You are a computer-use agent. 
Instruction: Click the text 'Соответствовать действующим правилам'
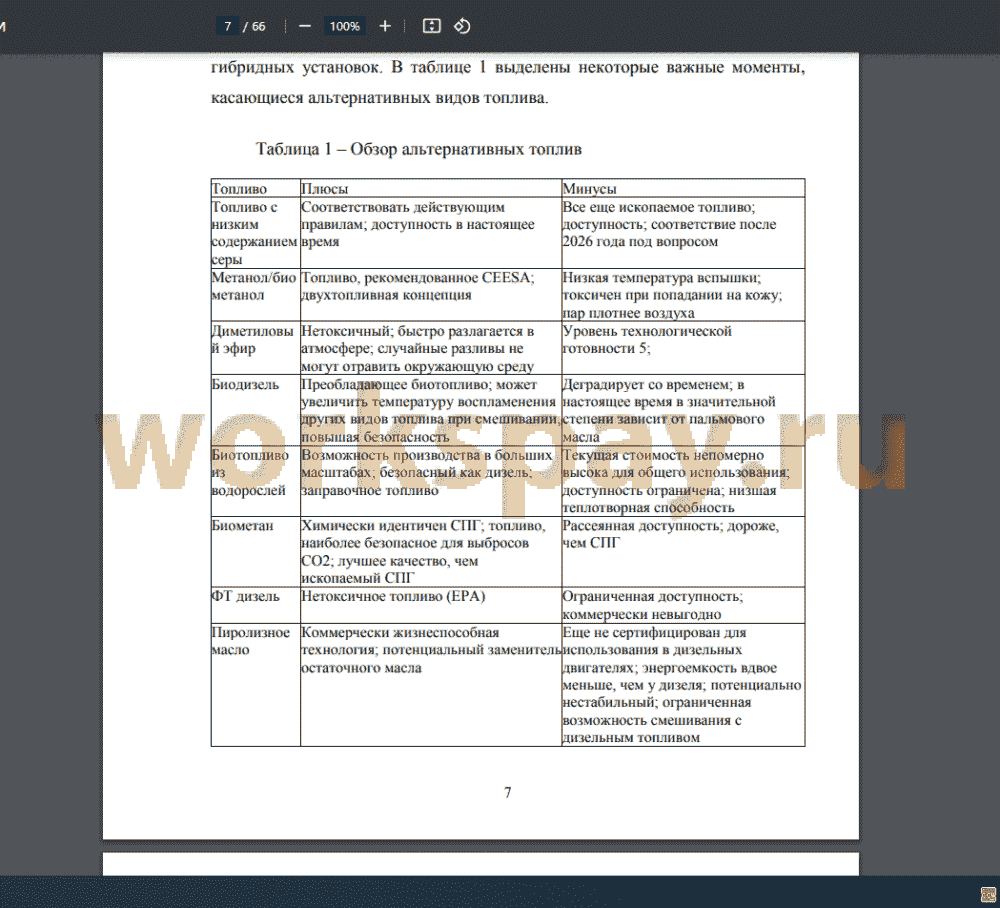click(x=402, y=216)
